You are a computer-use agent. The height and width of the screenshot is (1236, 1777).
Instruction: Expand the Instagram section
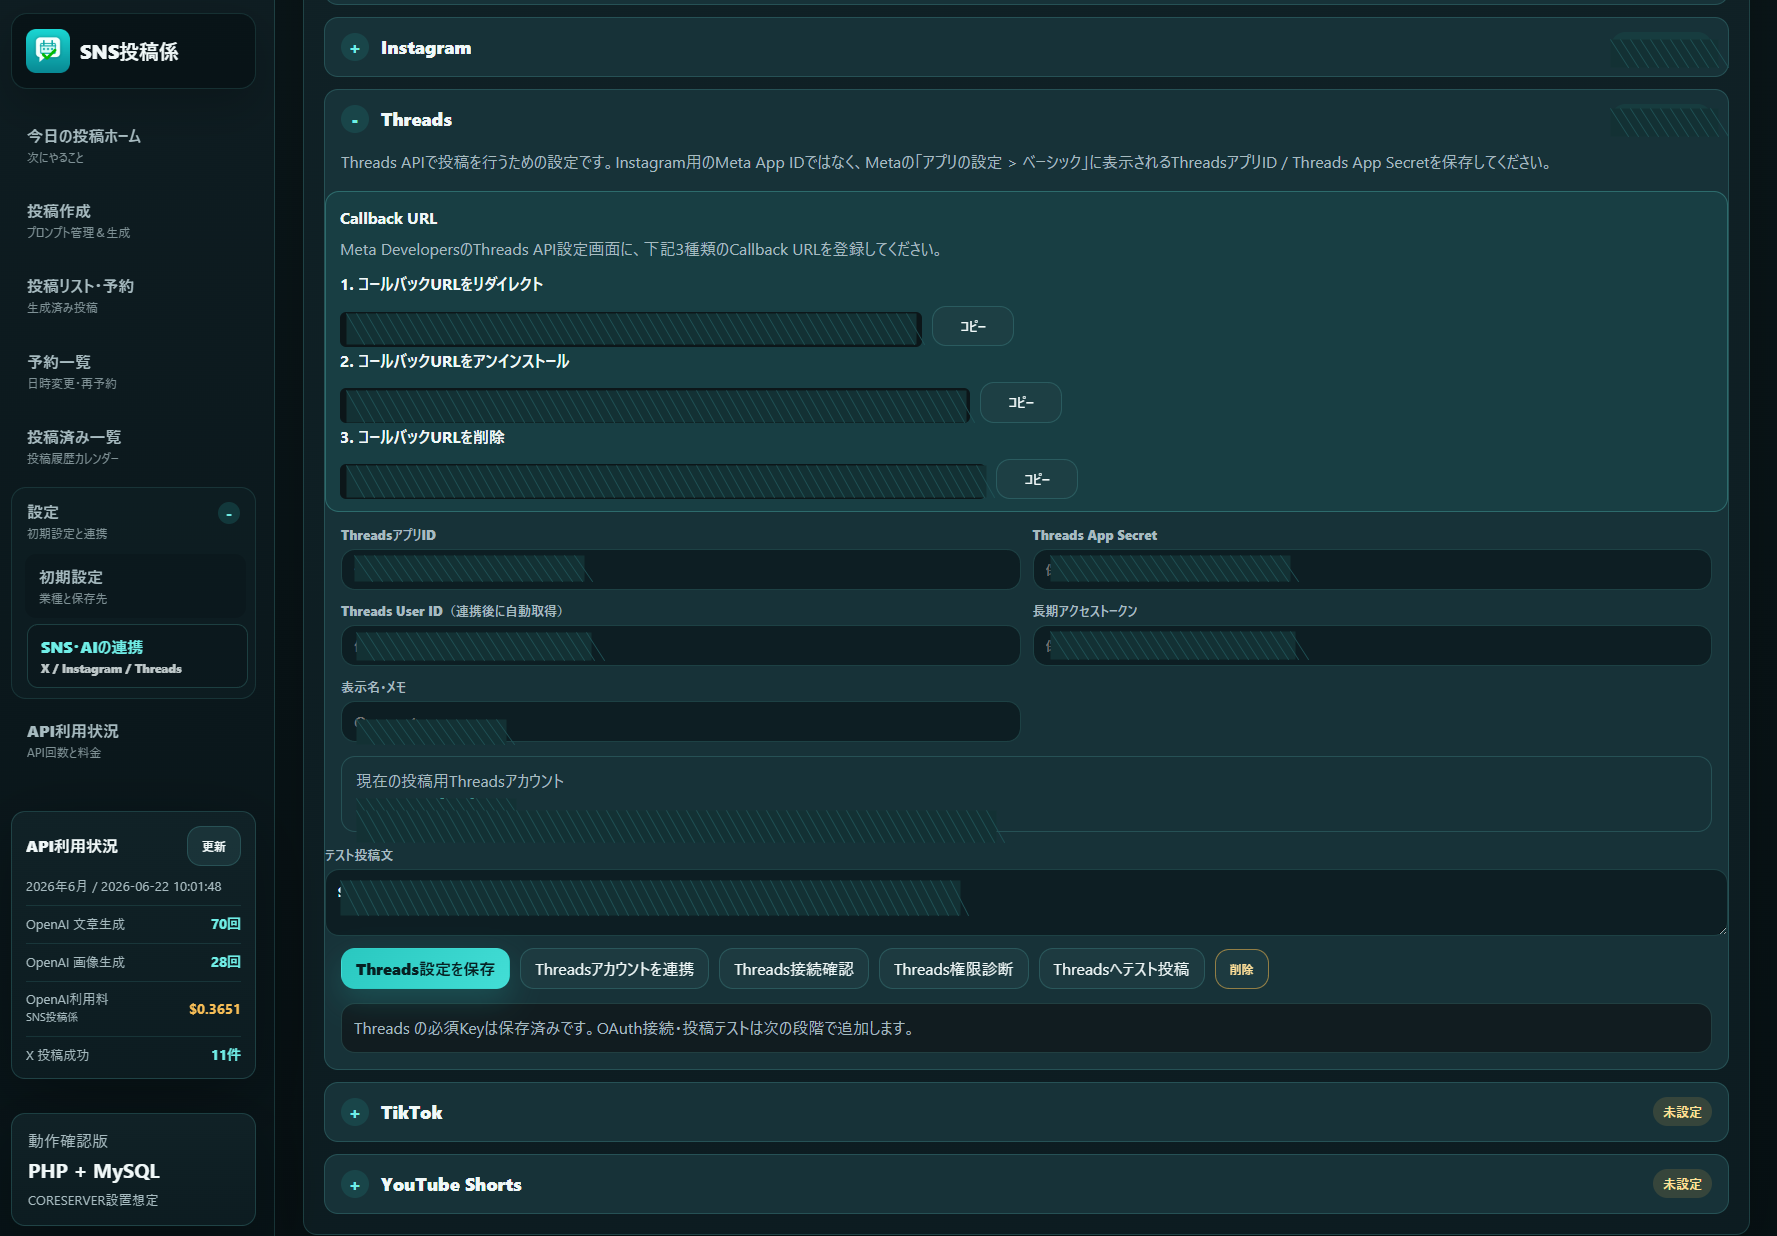pyautogui.click(x=355, y=48)
